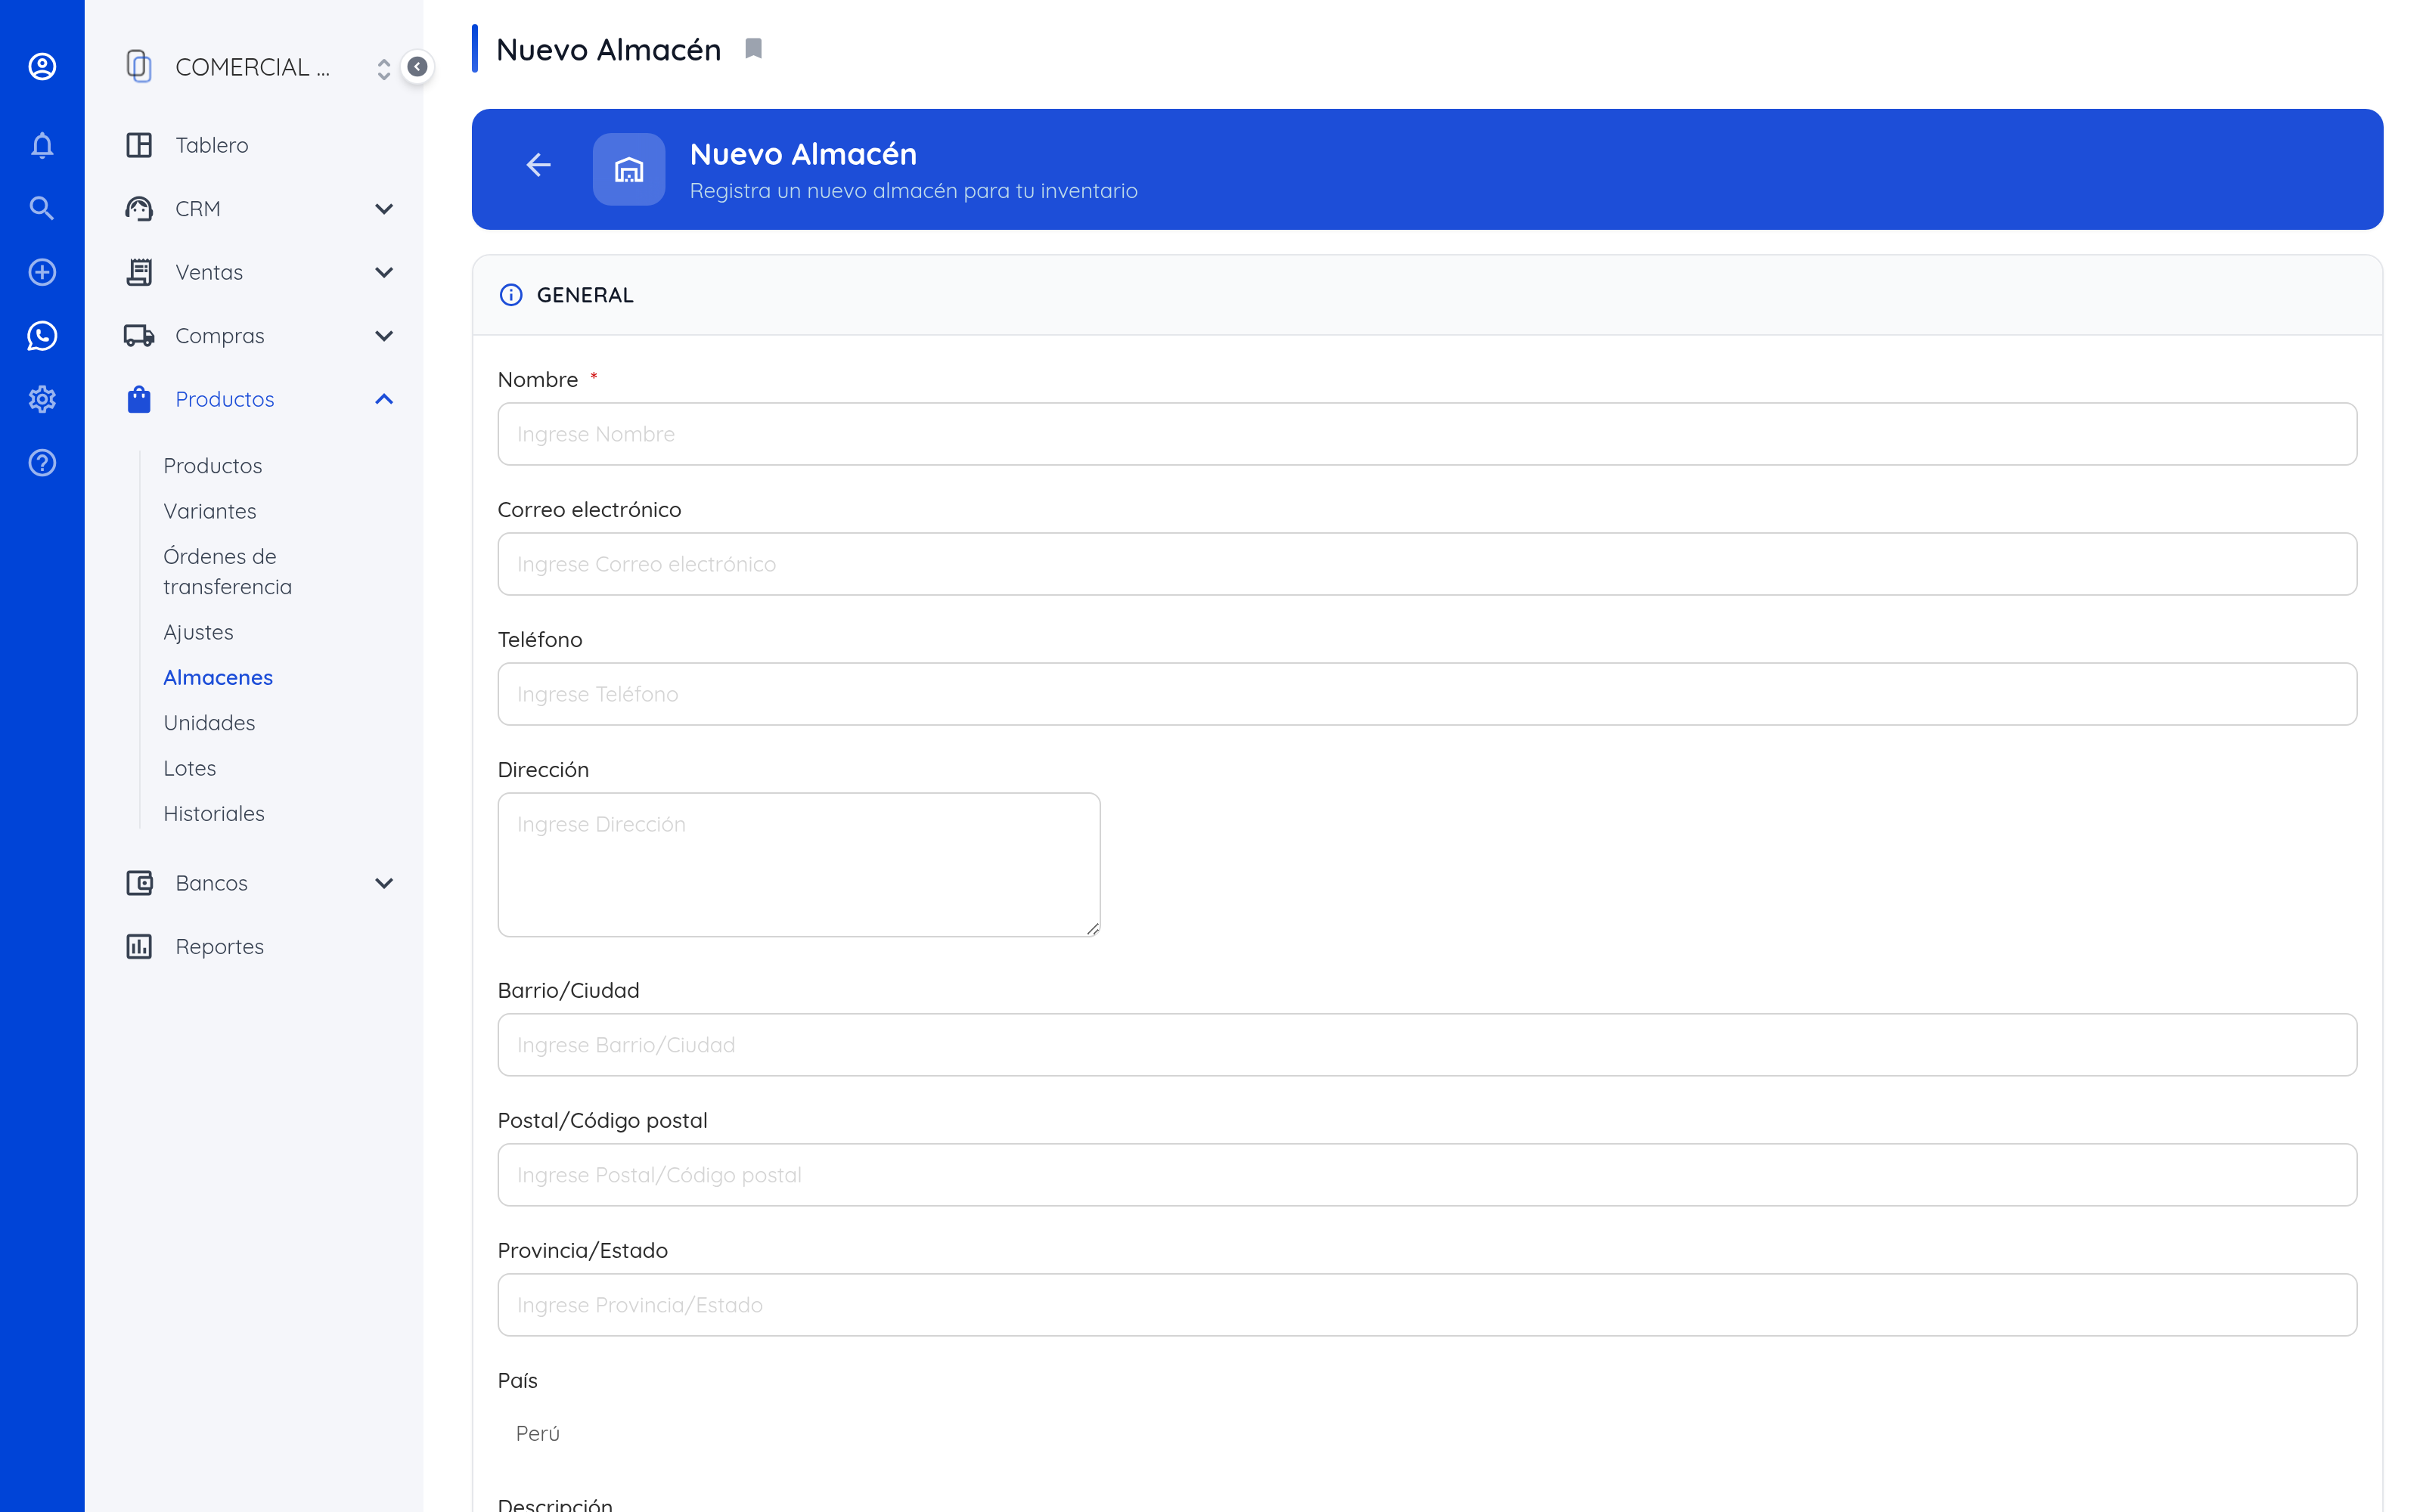2420x1512 pixels.
Task: Expand the Bancos menu chevron
Action: tap(384, 883)
